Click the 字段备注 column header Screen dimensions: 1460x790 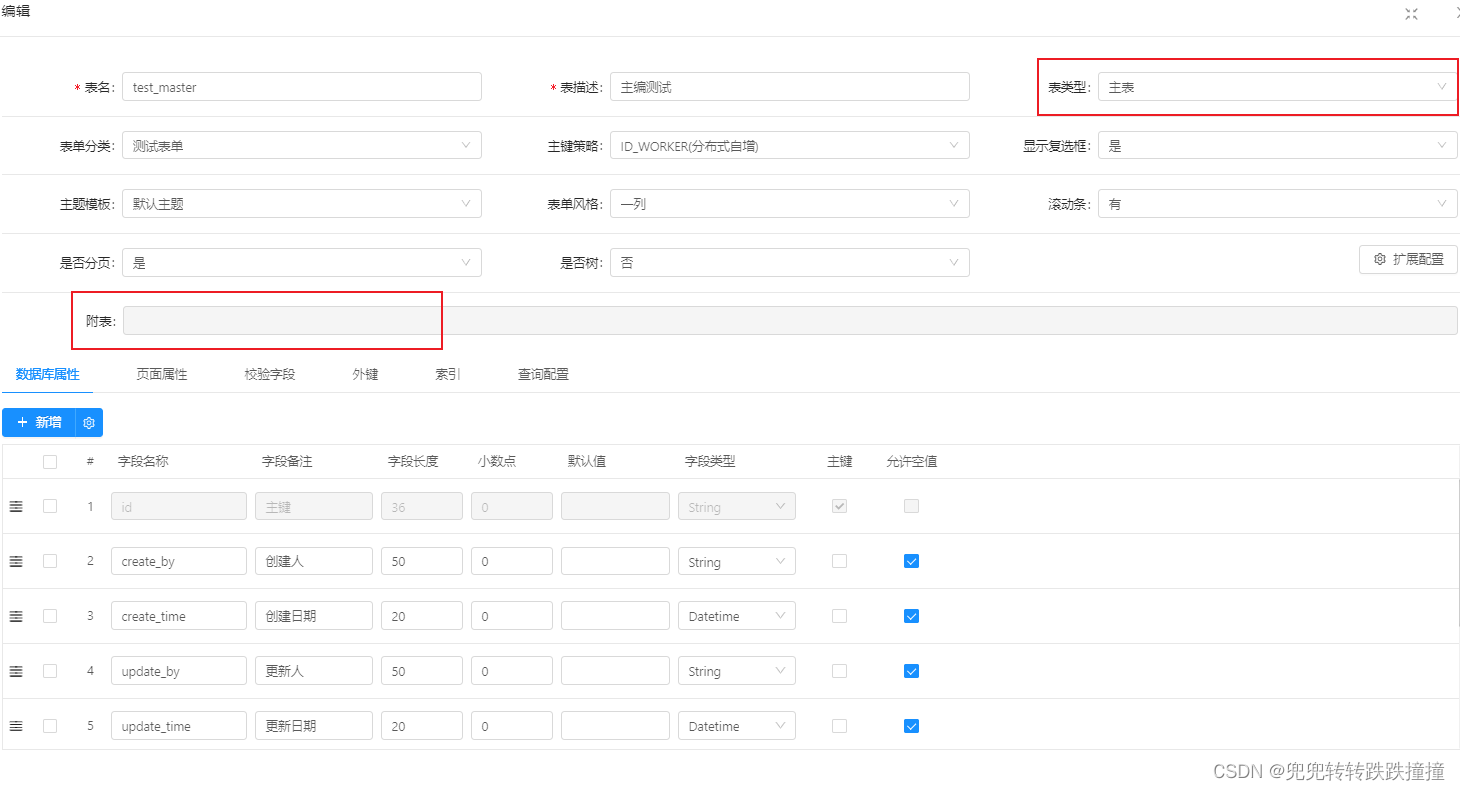287,462
